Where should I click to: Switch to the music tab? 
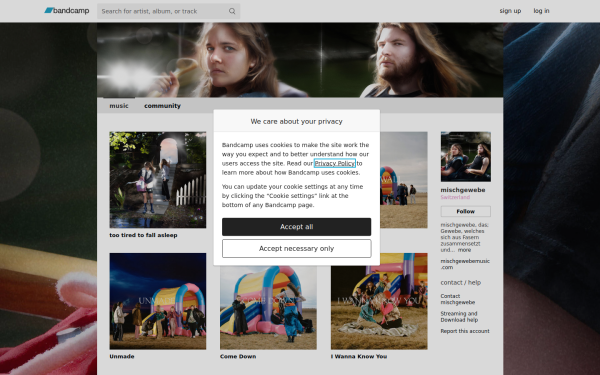[119, 106]
